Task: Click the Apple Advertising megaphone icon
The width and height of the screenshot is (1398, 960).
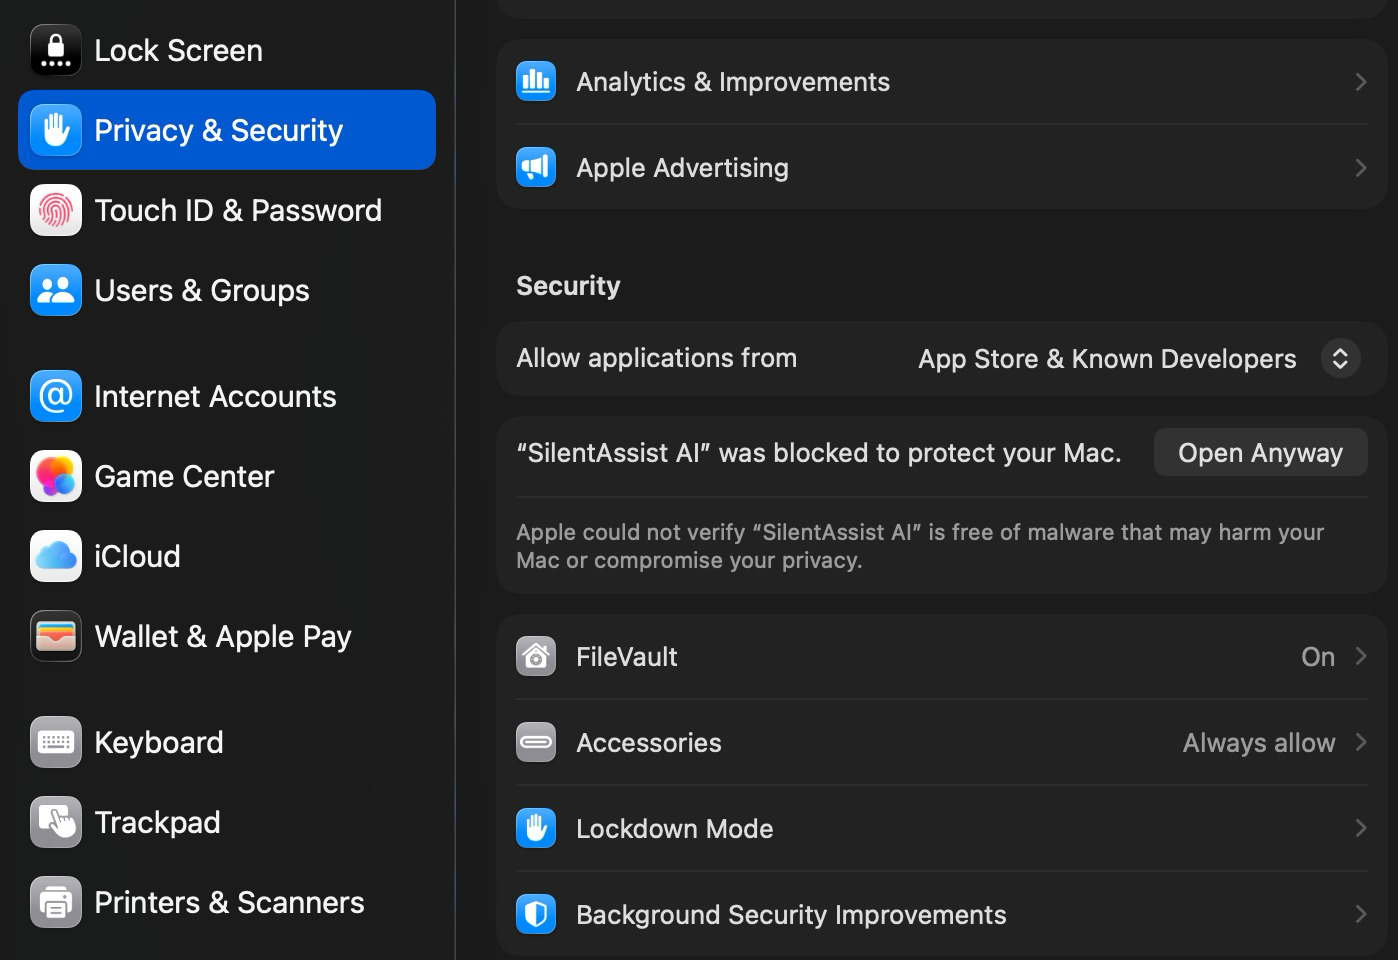Action: pyautogui.click(x=536, y=167)
